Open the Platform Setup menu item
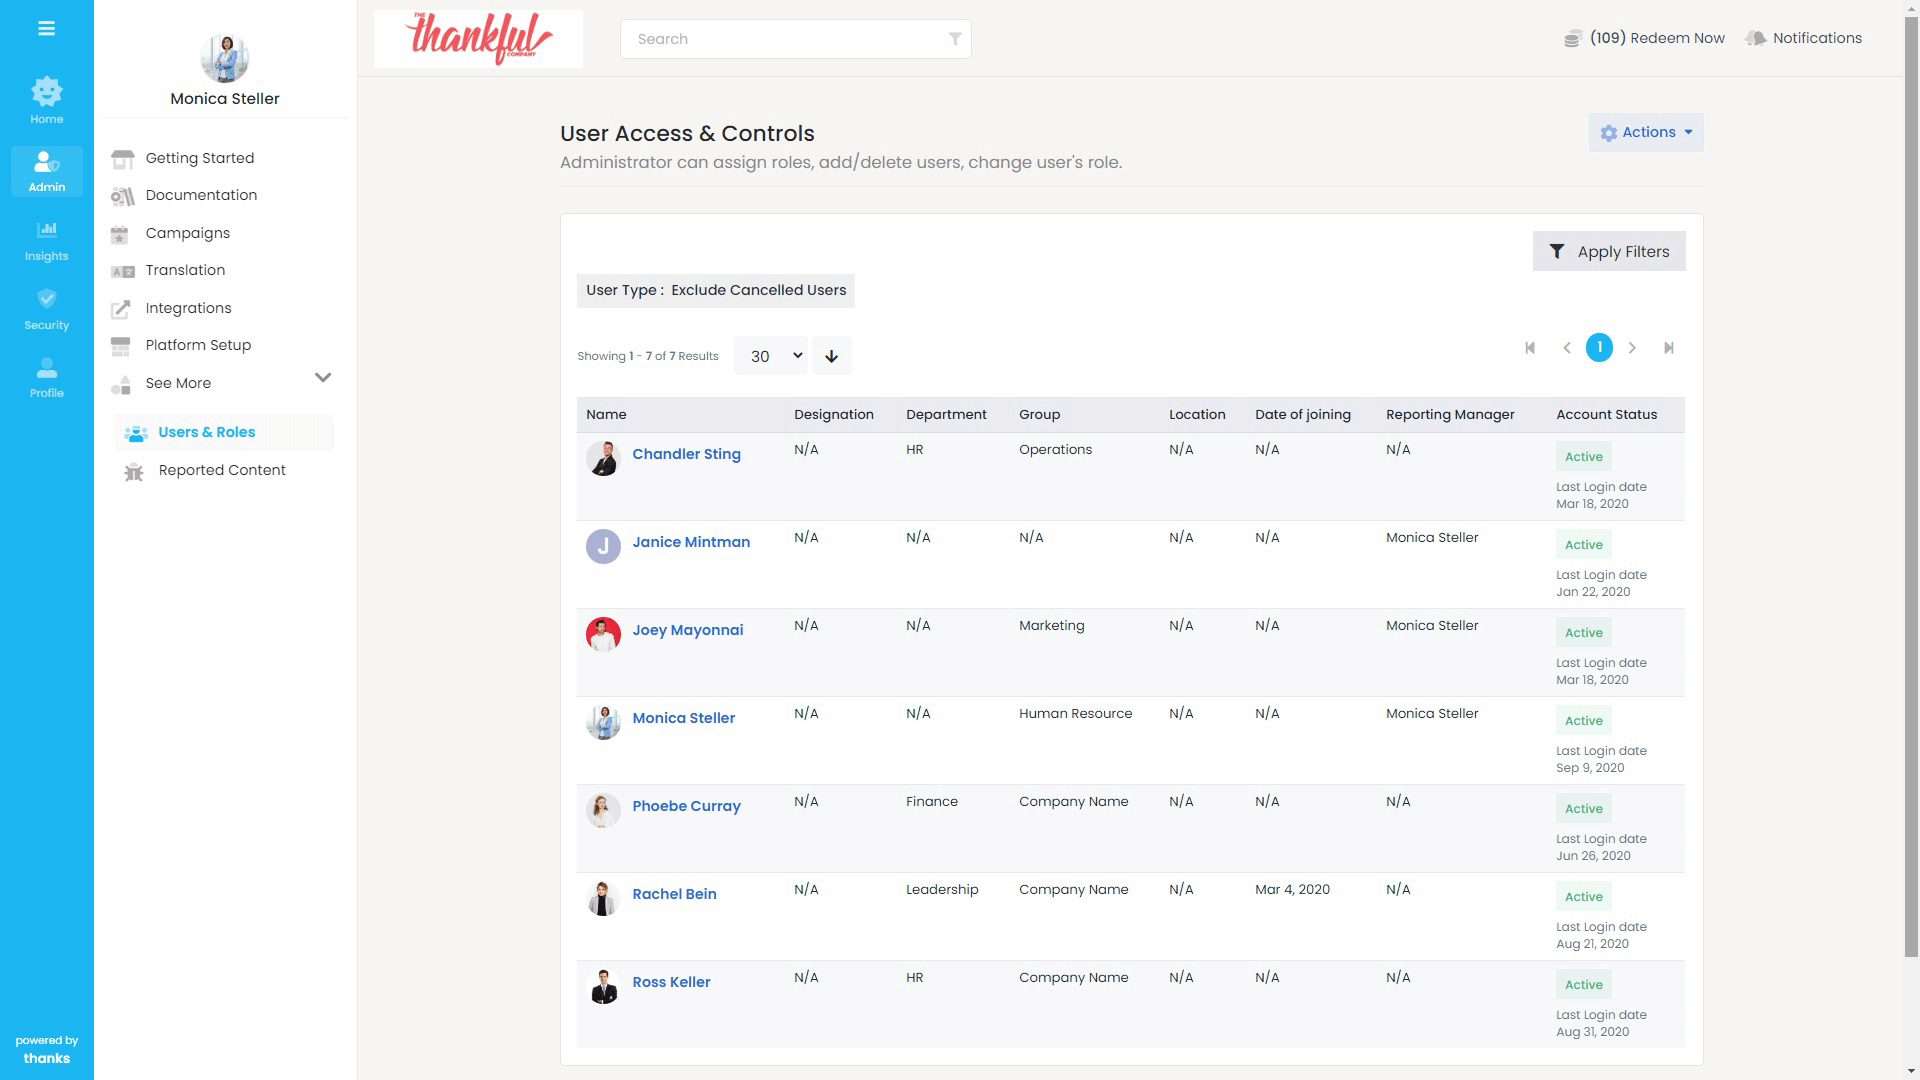 (x=198, y=345)
